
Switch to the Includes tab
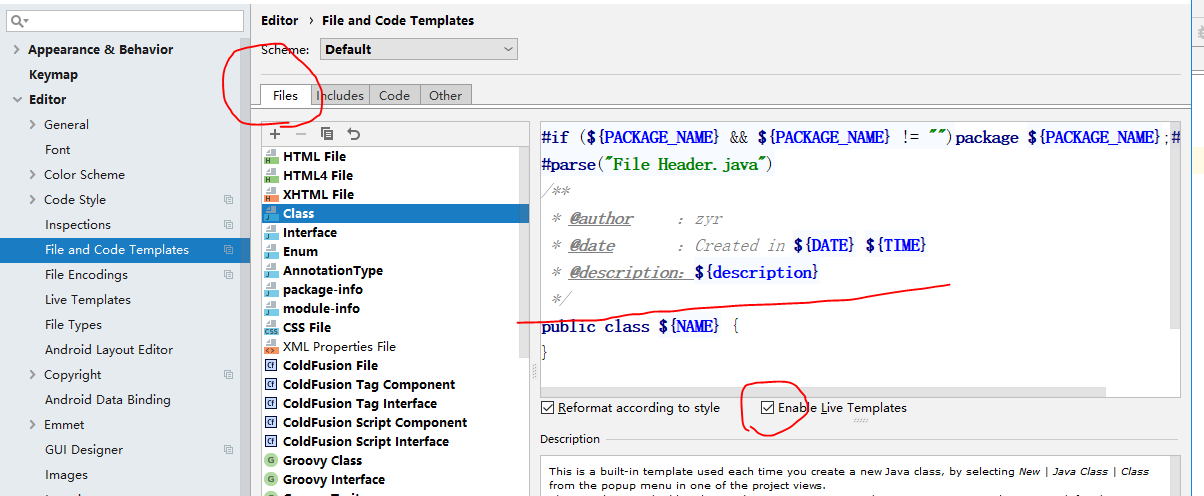(340, 96)
